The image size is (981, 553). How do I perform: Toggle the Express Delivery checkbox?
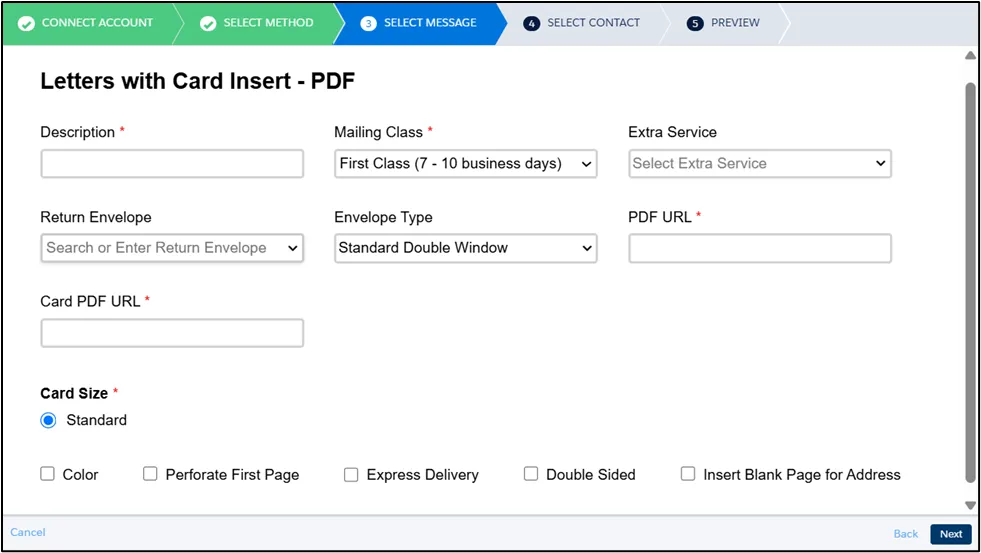tap(351, 474)
